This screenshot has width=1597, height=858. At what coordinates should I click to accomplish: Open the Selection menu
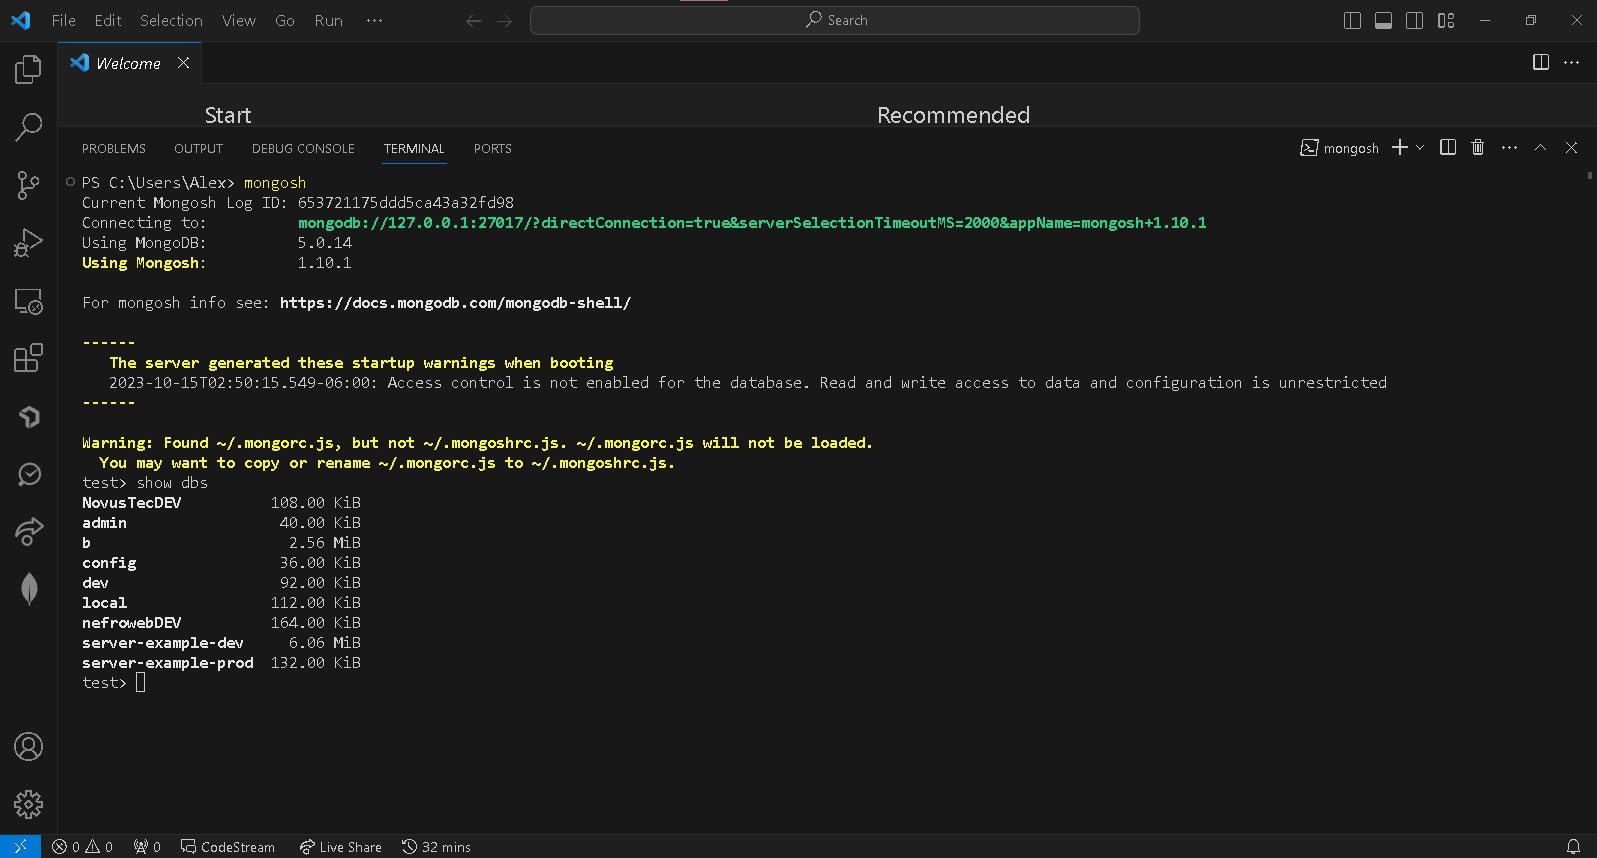pyautogui.click(x=171, y=21)
